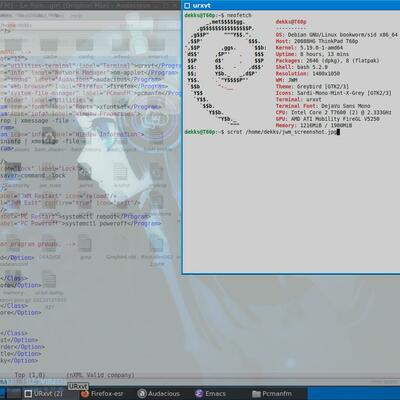Click the 'JWM Restart' line in Emacs
The height and width of the screenshot is (400, 400).
tap(59, 196)
